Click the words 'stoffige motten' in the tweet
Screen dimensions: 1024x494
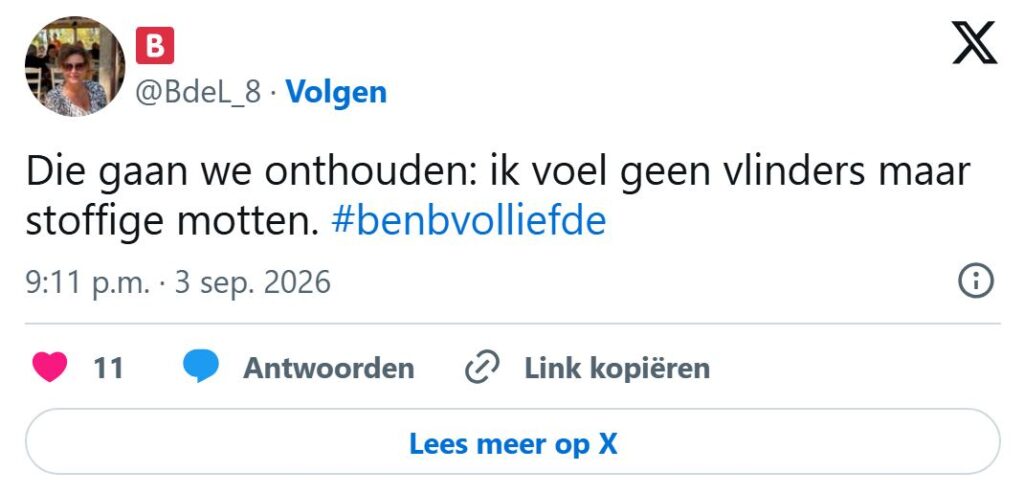click(x=172, y=223)
